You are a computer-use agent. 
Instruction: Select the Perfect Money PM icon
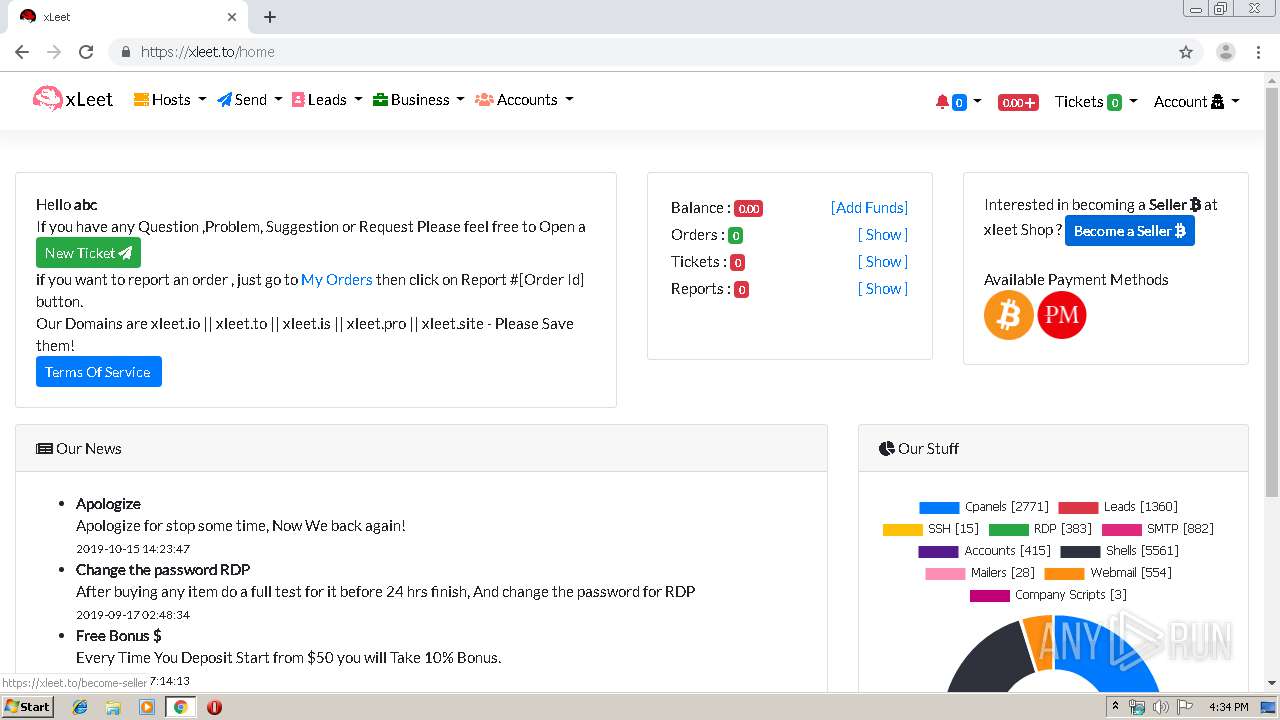[1062, 315]
